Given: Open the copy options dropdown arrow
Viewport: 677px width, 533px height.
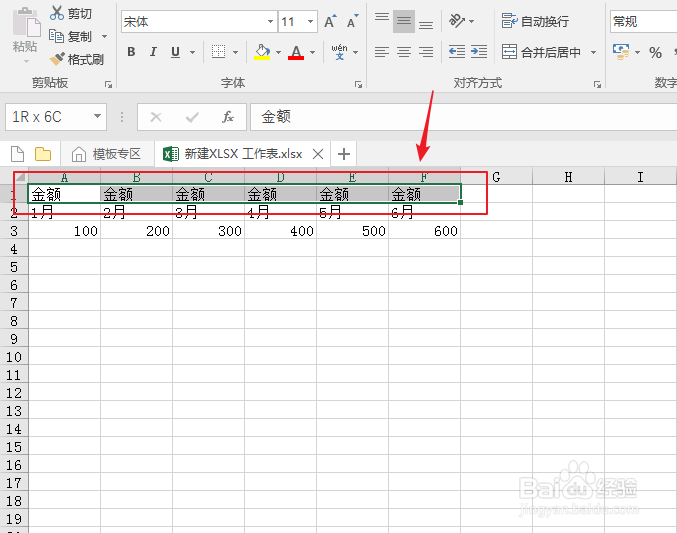Looking at the screenshot, I should pos(104,36).
